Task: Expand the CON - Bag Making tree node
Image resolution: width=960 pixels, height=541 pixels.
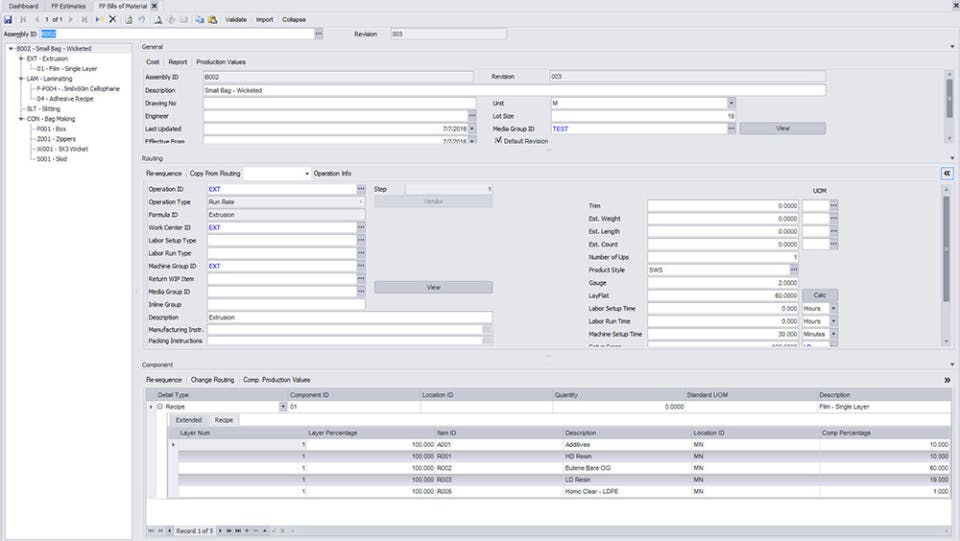Action: click(x=21, y=119)
